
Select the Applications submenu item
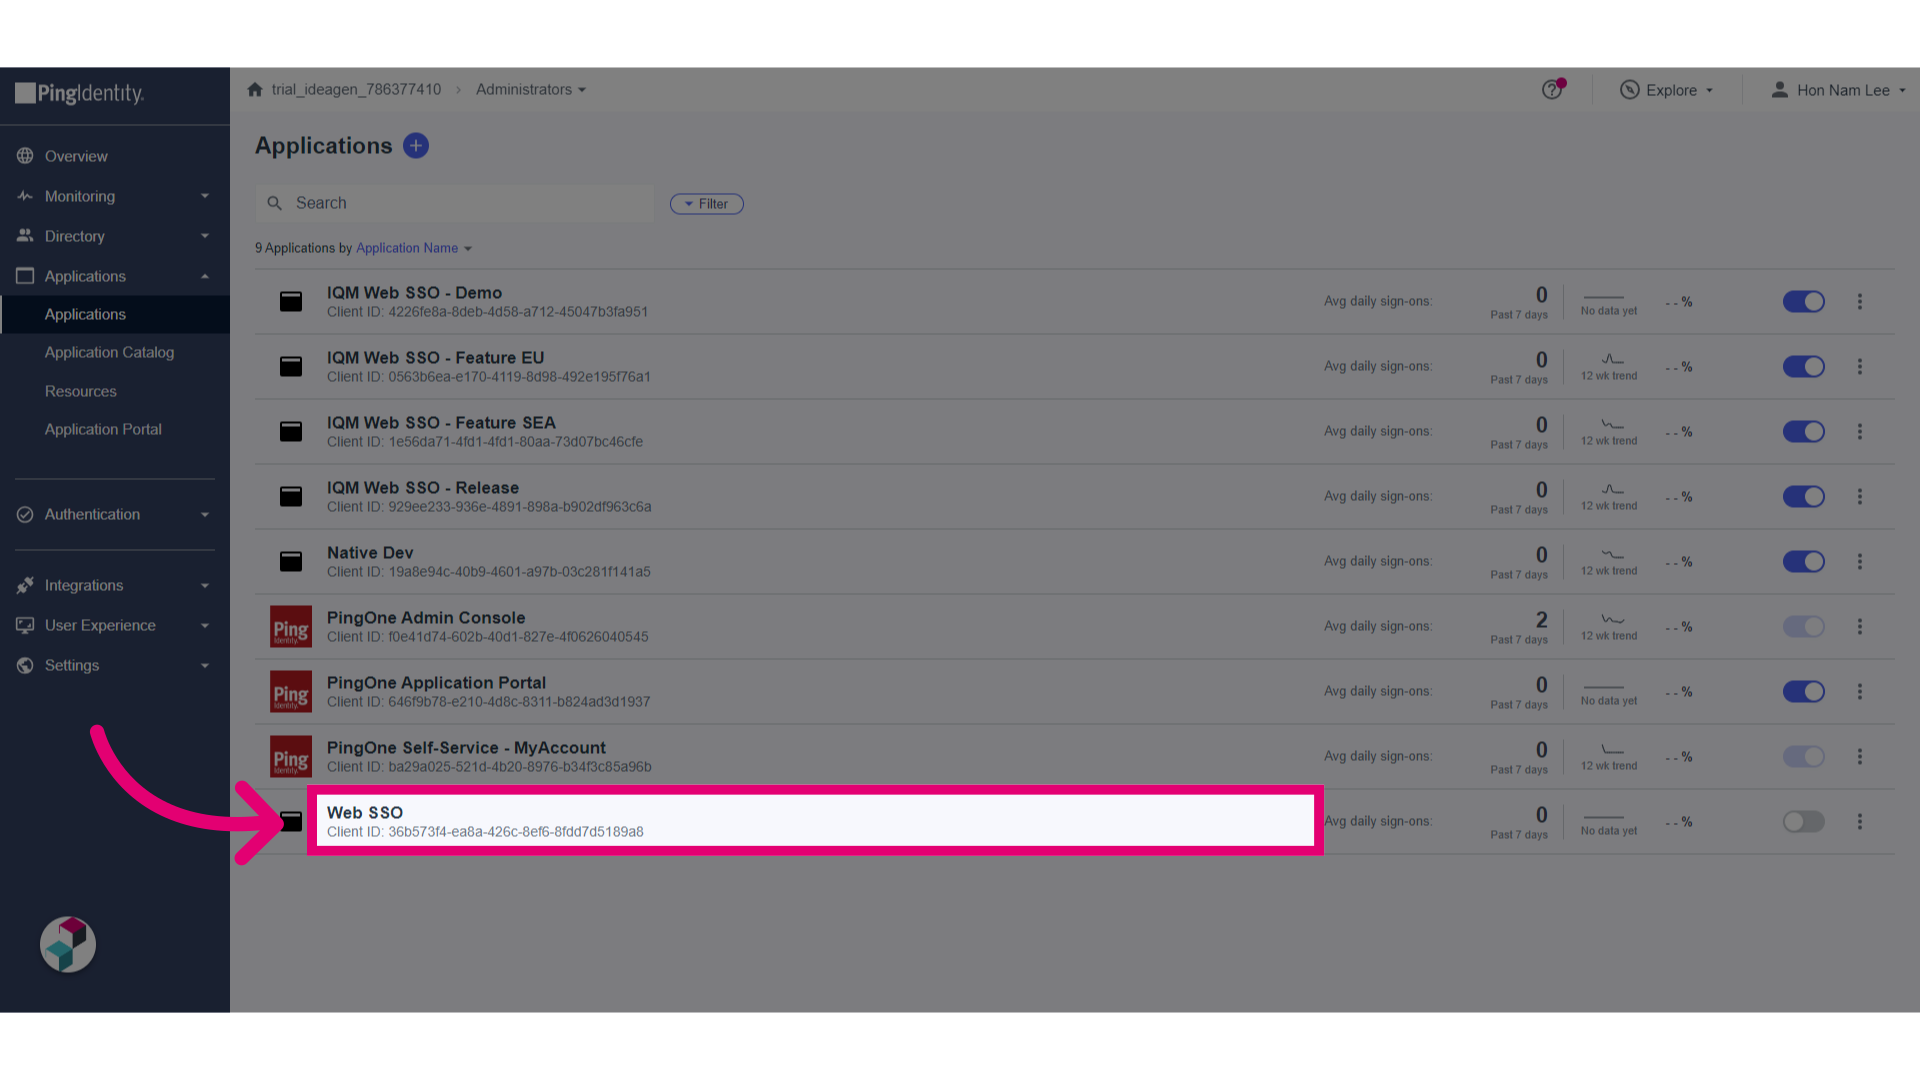point(115,314)
